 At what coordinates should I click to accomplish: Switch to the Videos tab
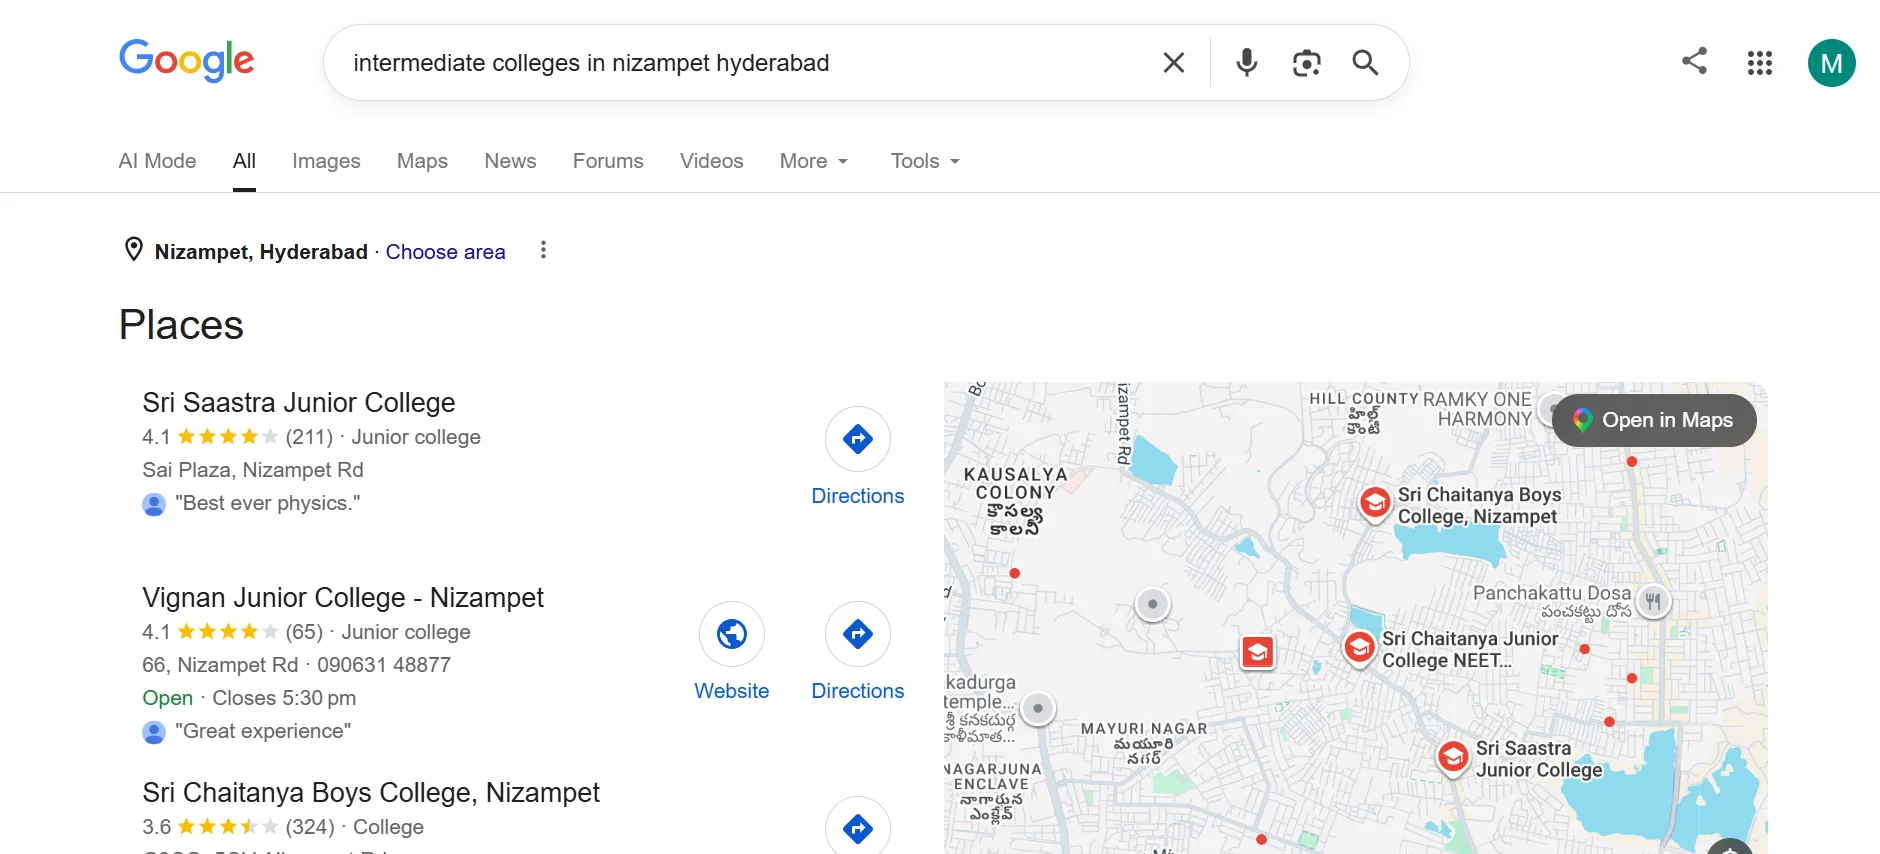[711, 161]
